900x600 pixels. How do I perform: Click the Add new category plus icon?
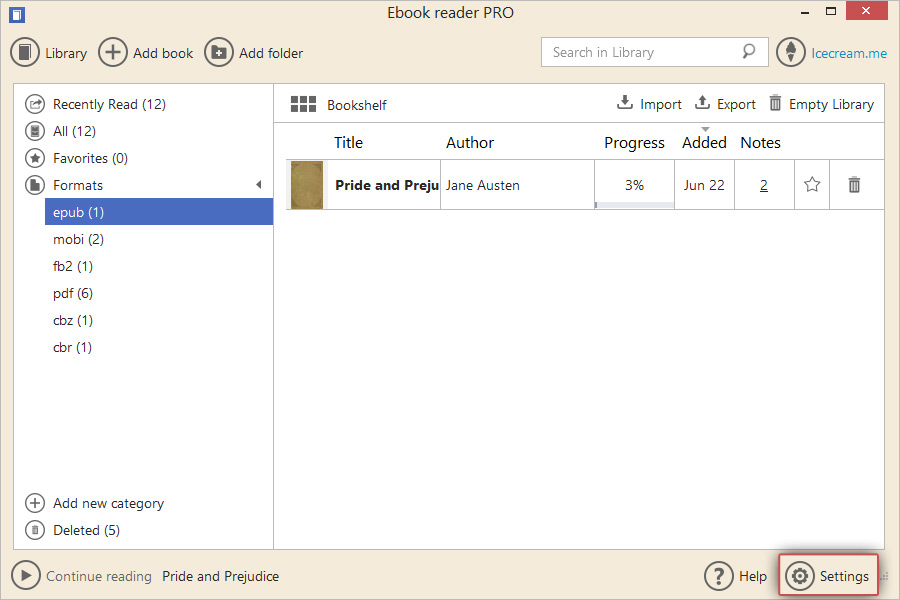pyautogui.click(x=35, y=503)
